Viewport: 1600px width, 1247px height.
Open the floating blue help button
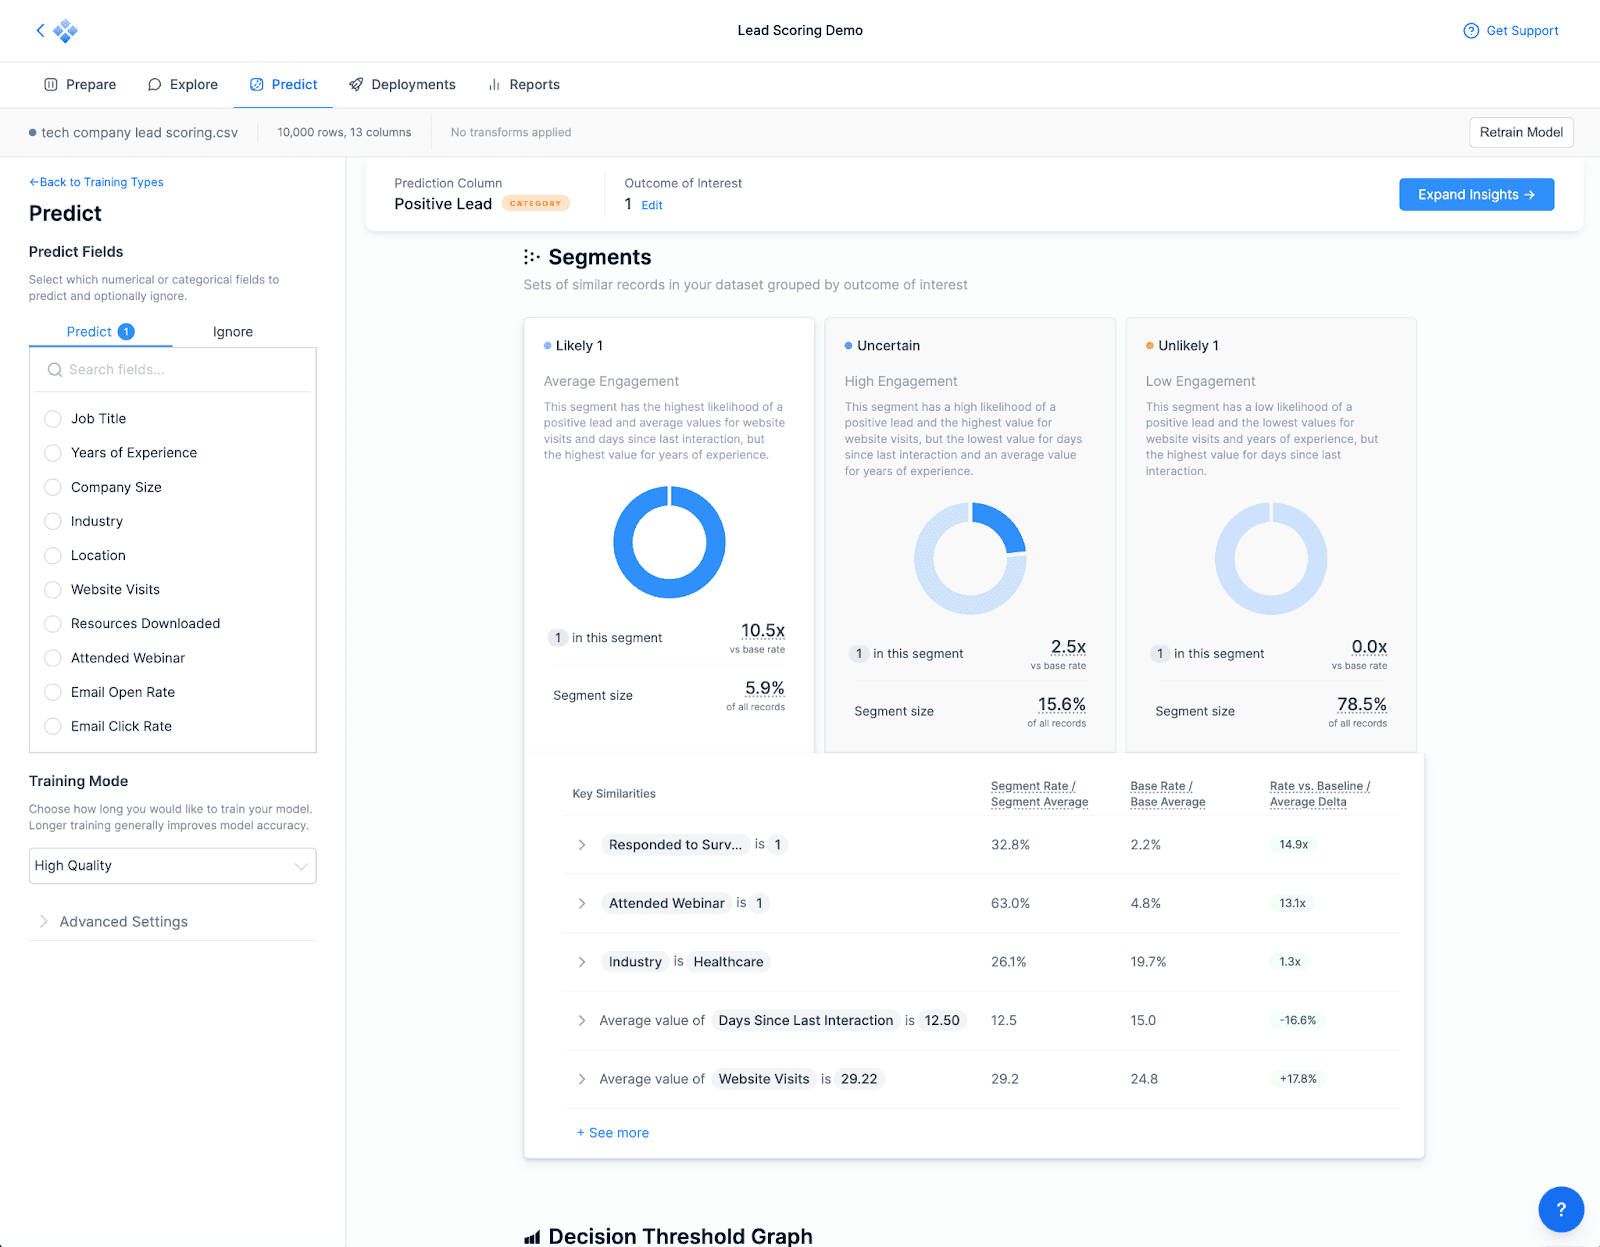[x=1561, y=1209]
